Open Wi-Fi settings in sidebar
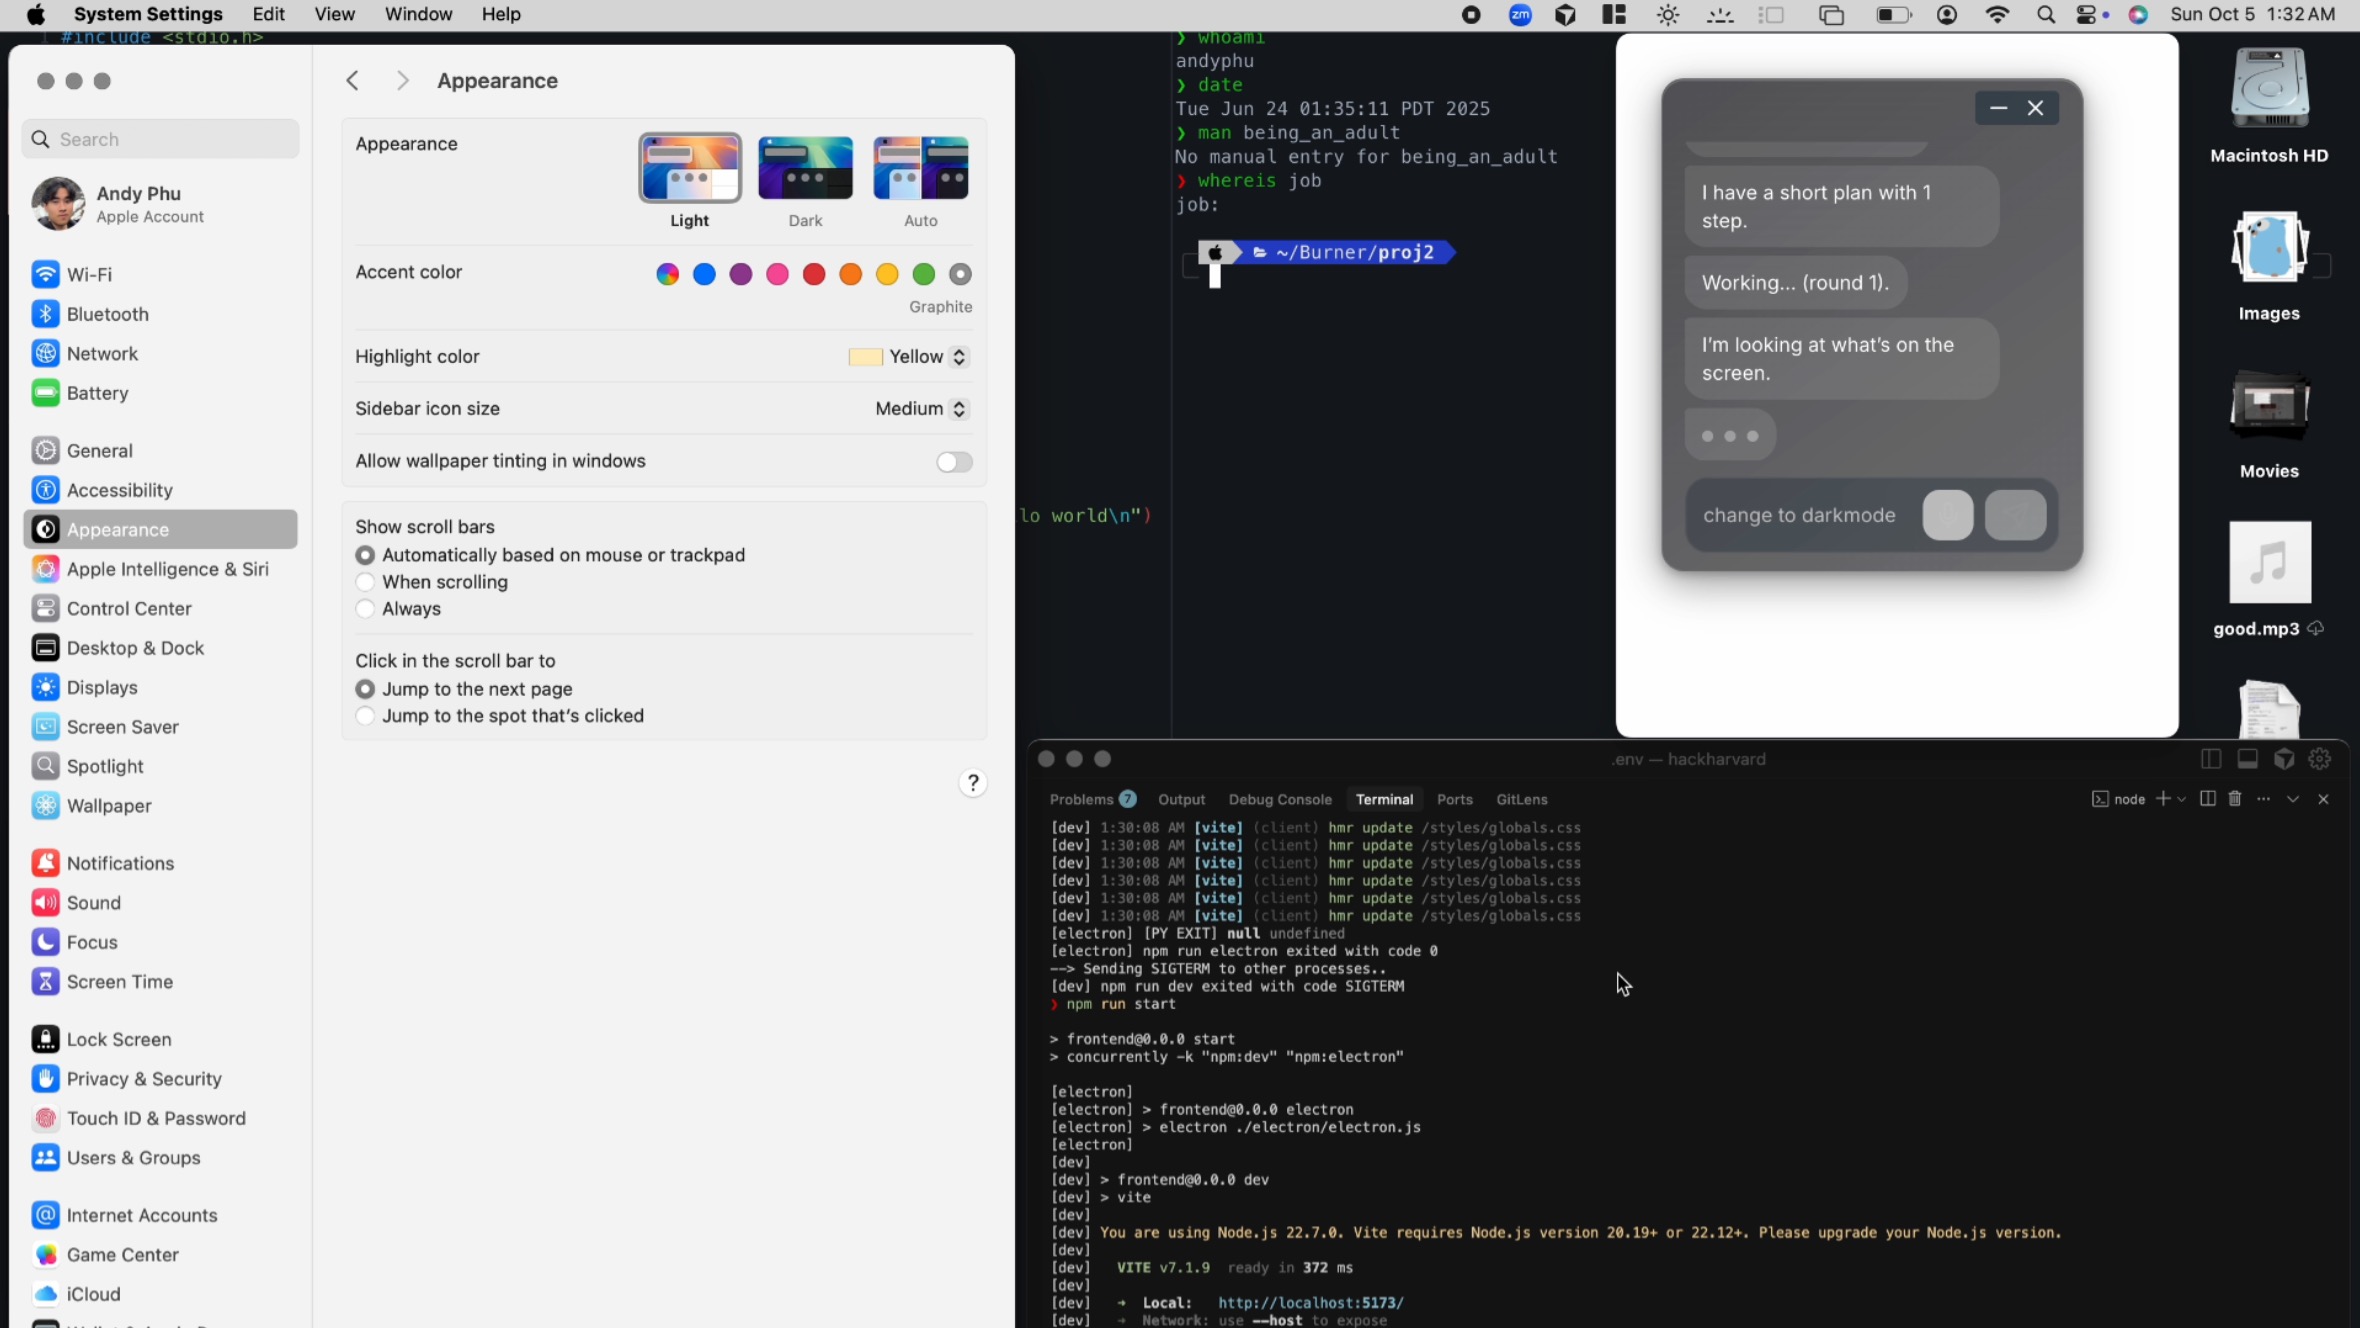 coord(89,274)
